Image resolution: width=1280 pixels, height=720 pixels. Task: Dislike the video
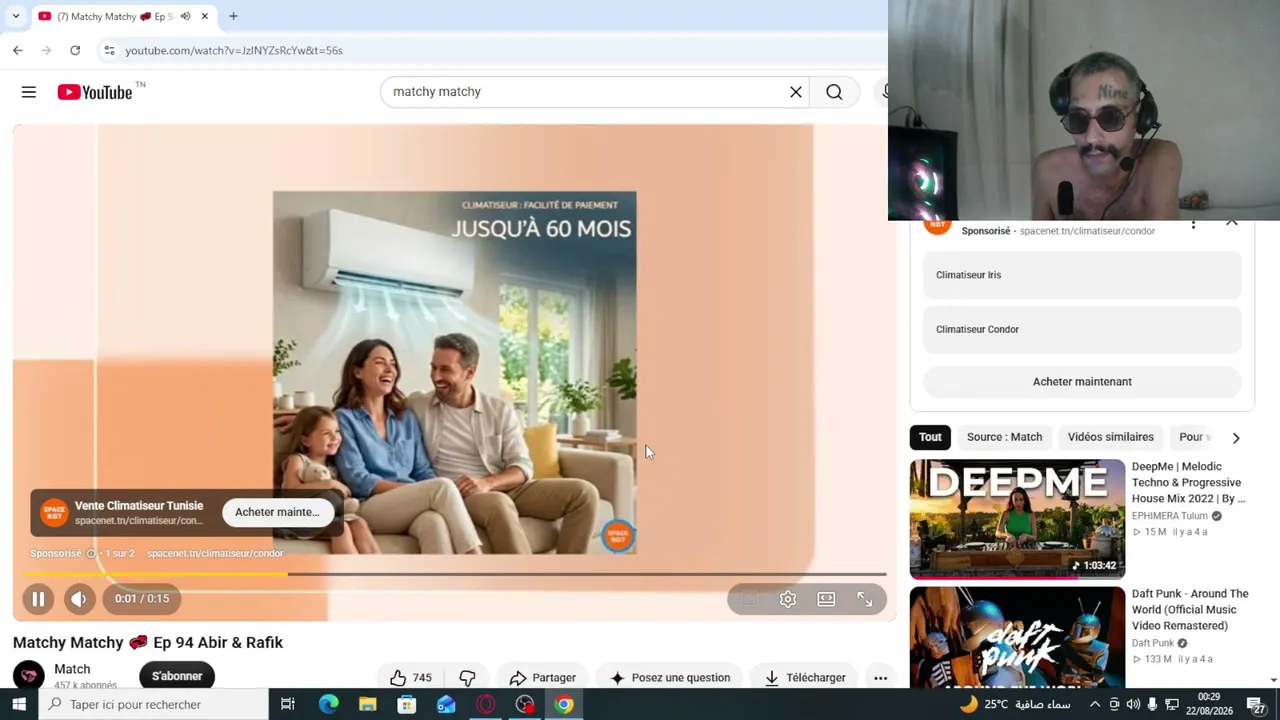[x=467, y=677]
